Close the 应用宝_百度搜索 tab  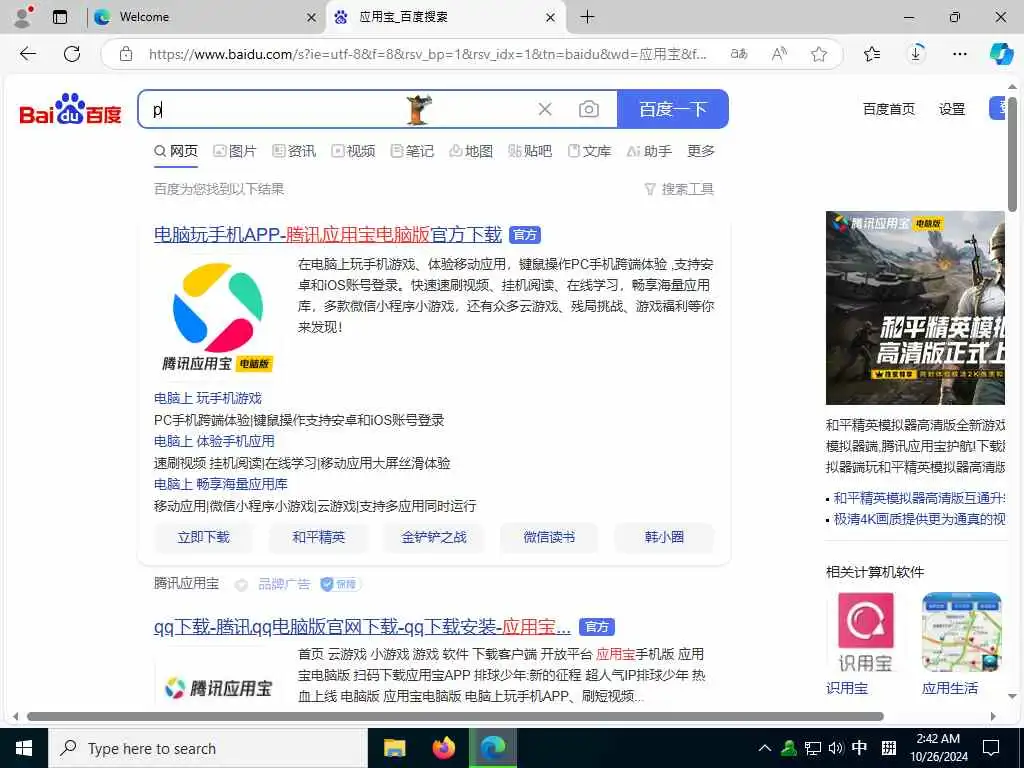551,18
